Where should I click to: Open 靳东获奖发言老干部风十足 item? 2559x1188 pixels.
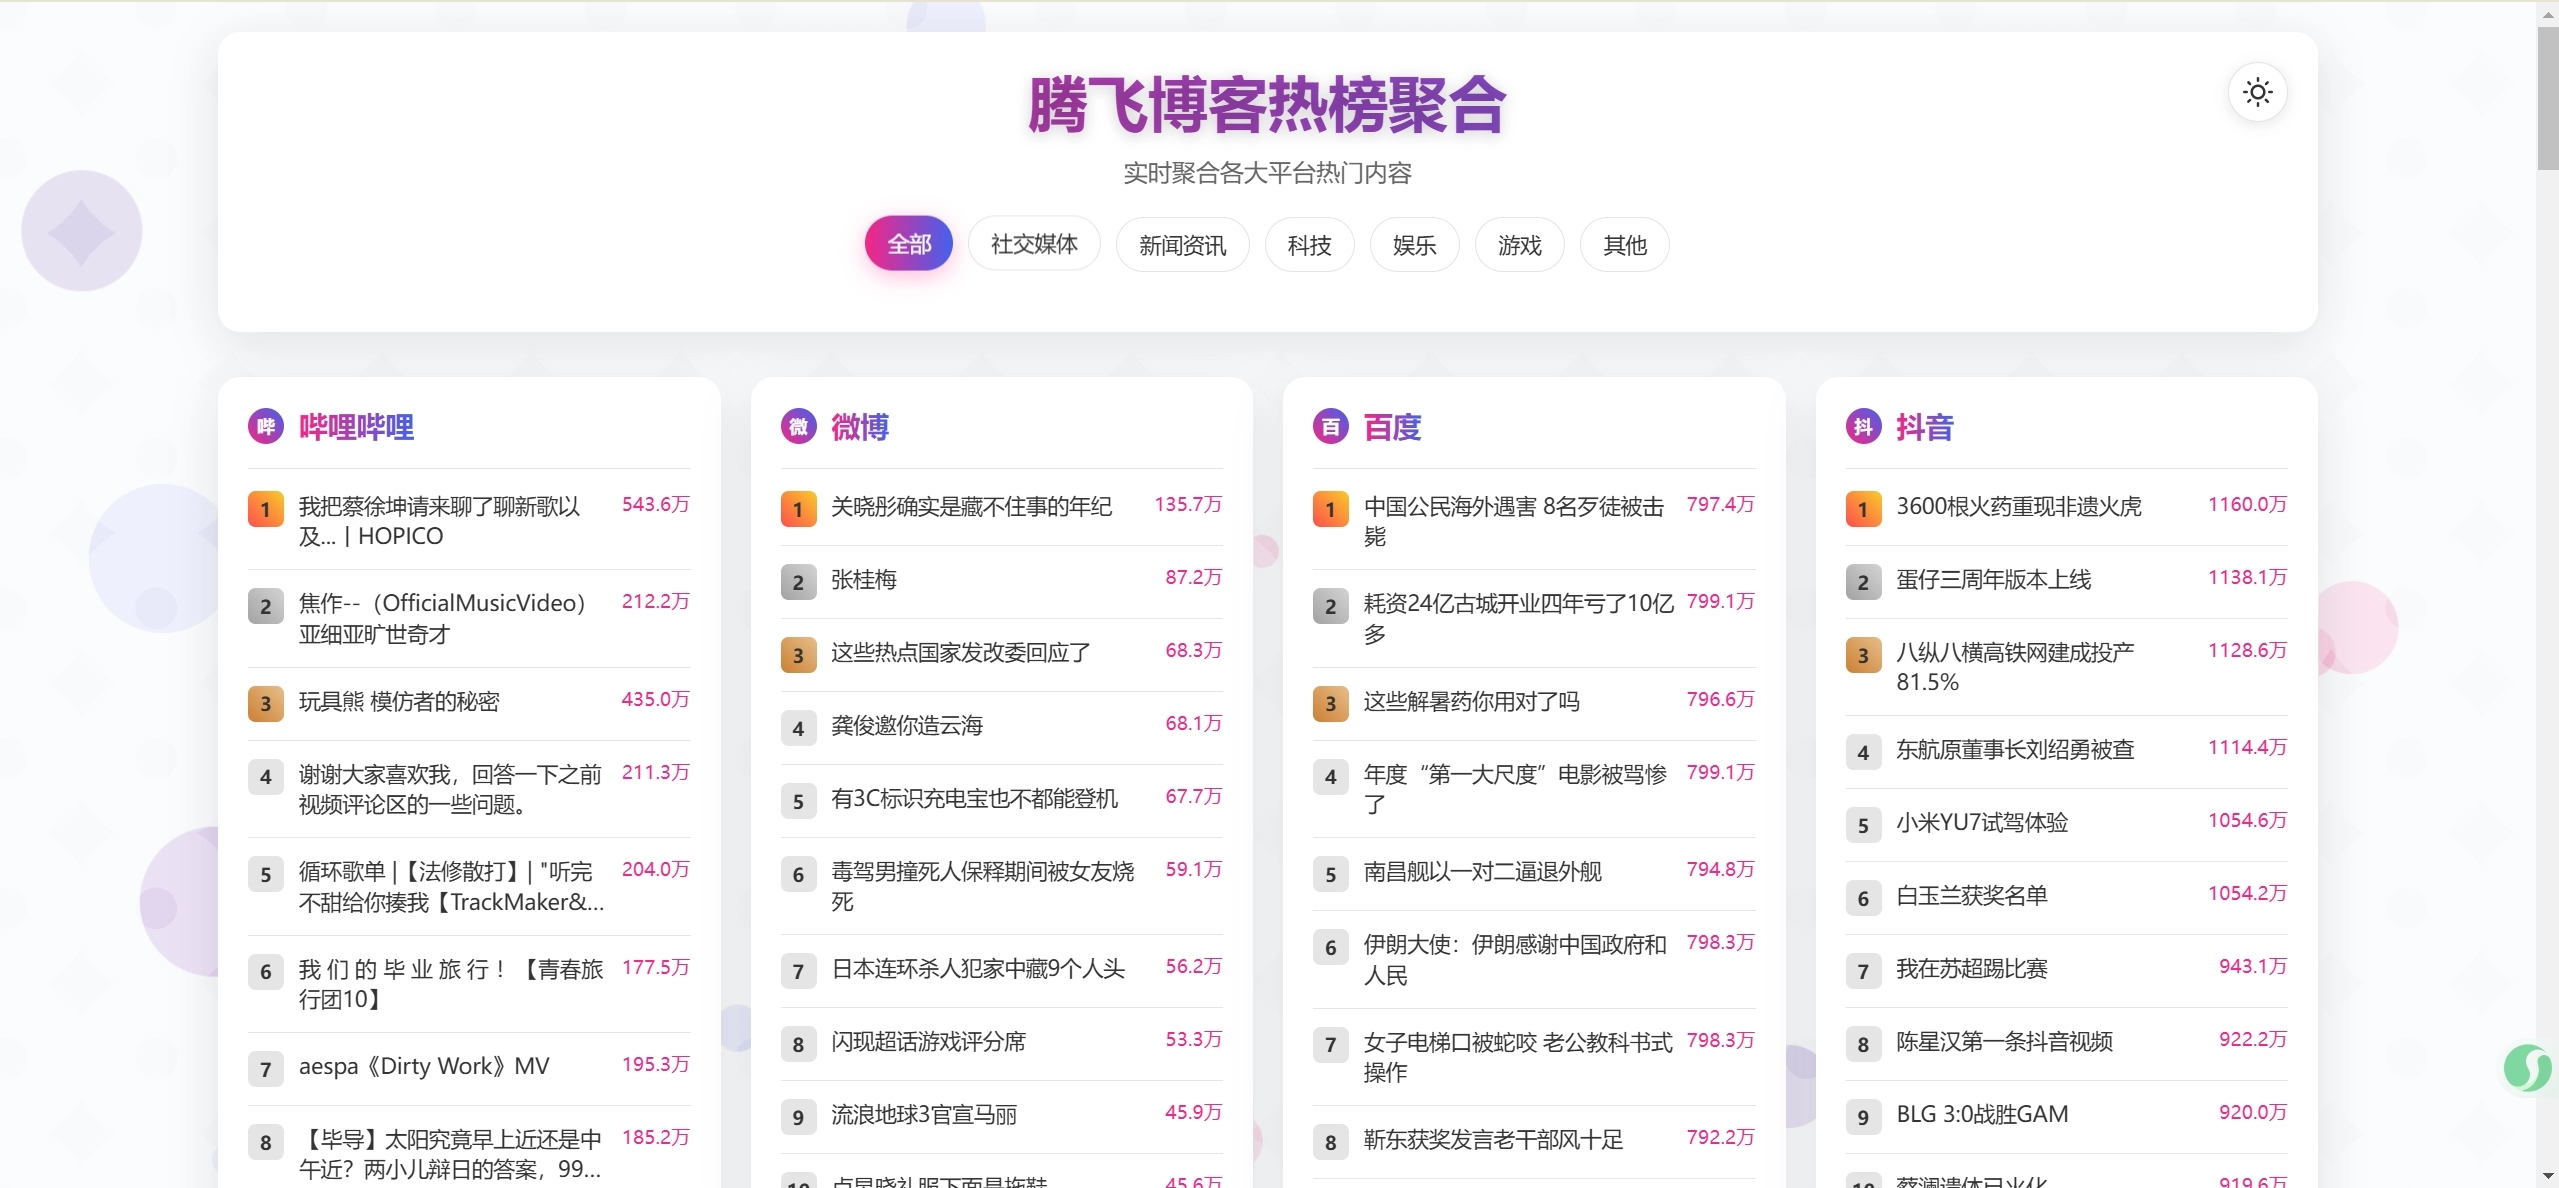point(1534,1141)
